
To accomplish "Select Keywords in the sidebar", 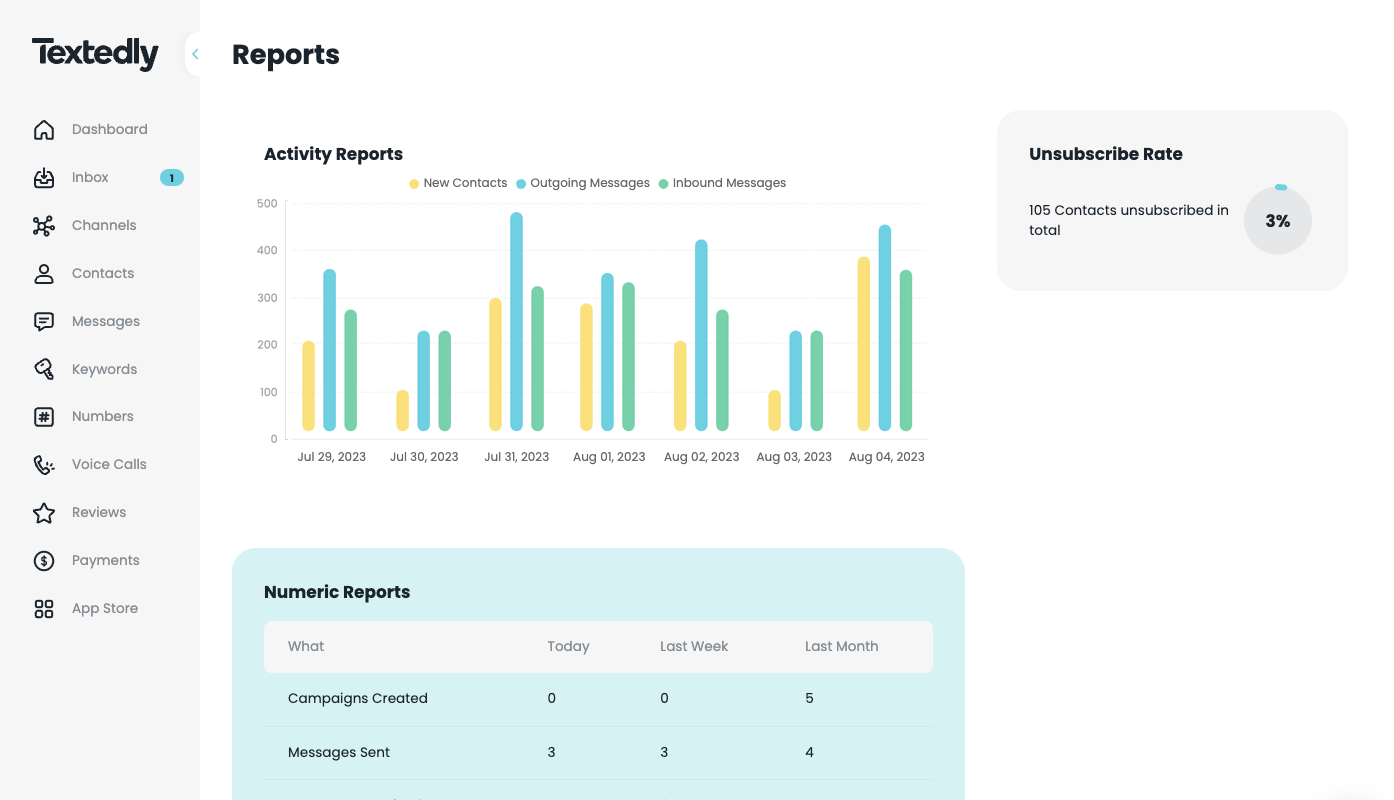I will 104,369.
